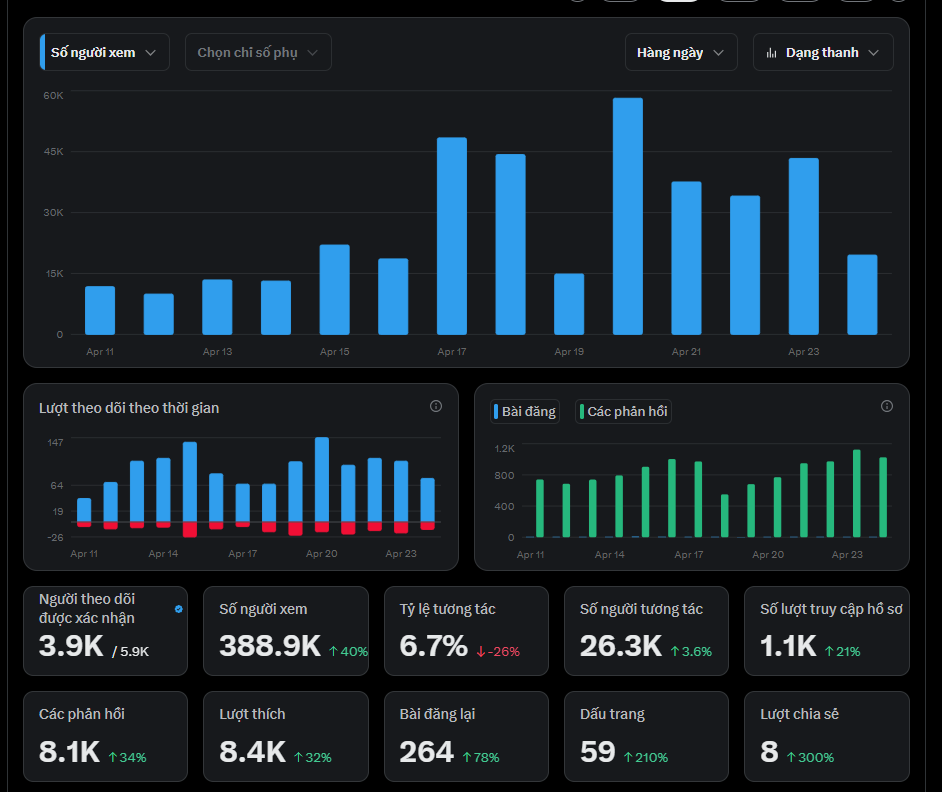Select the Lượt chia sẻ card

pos(827,736)
